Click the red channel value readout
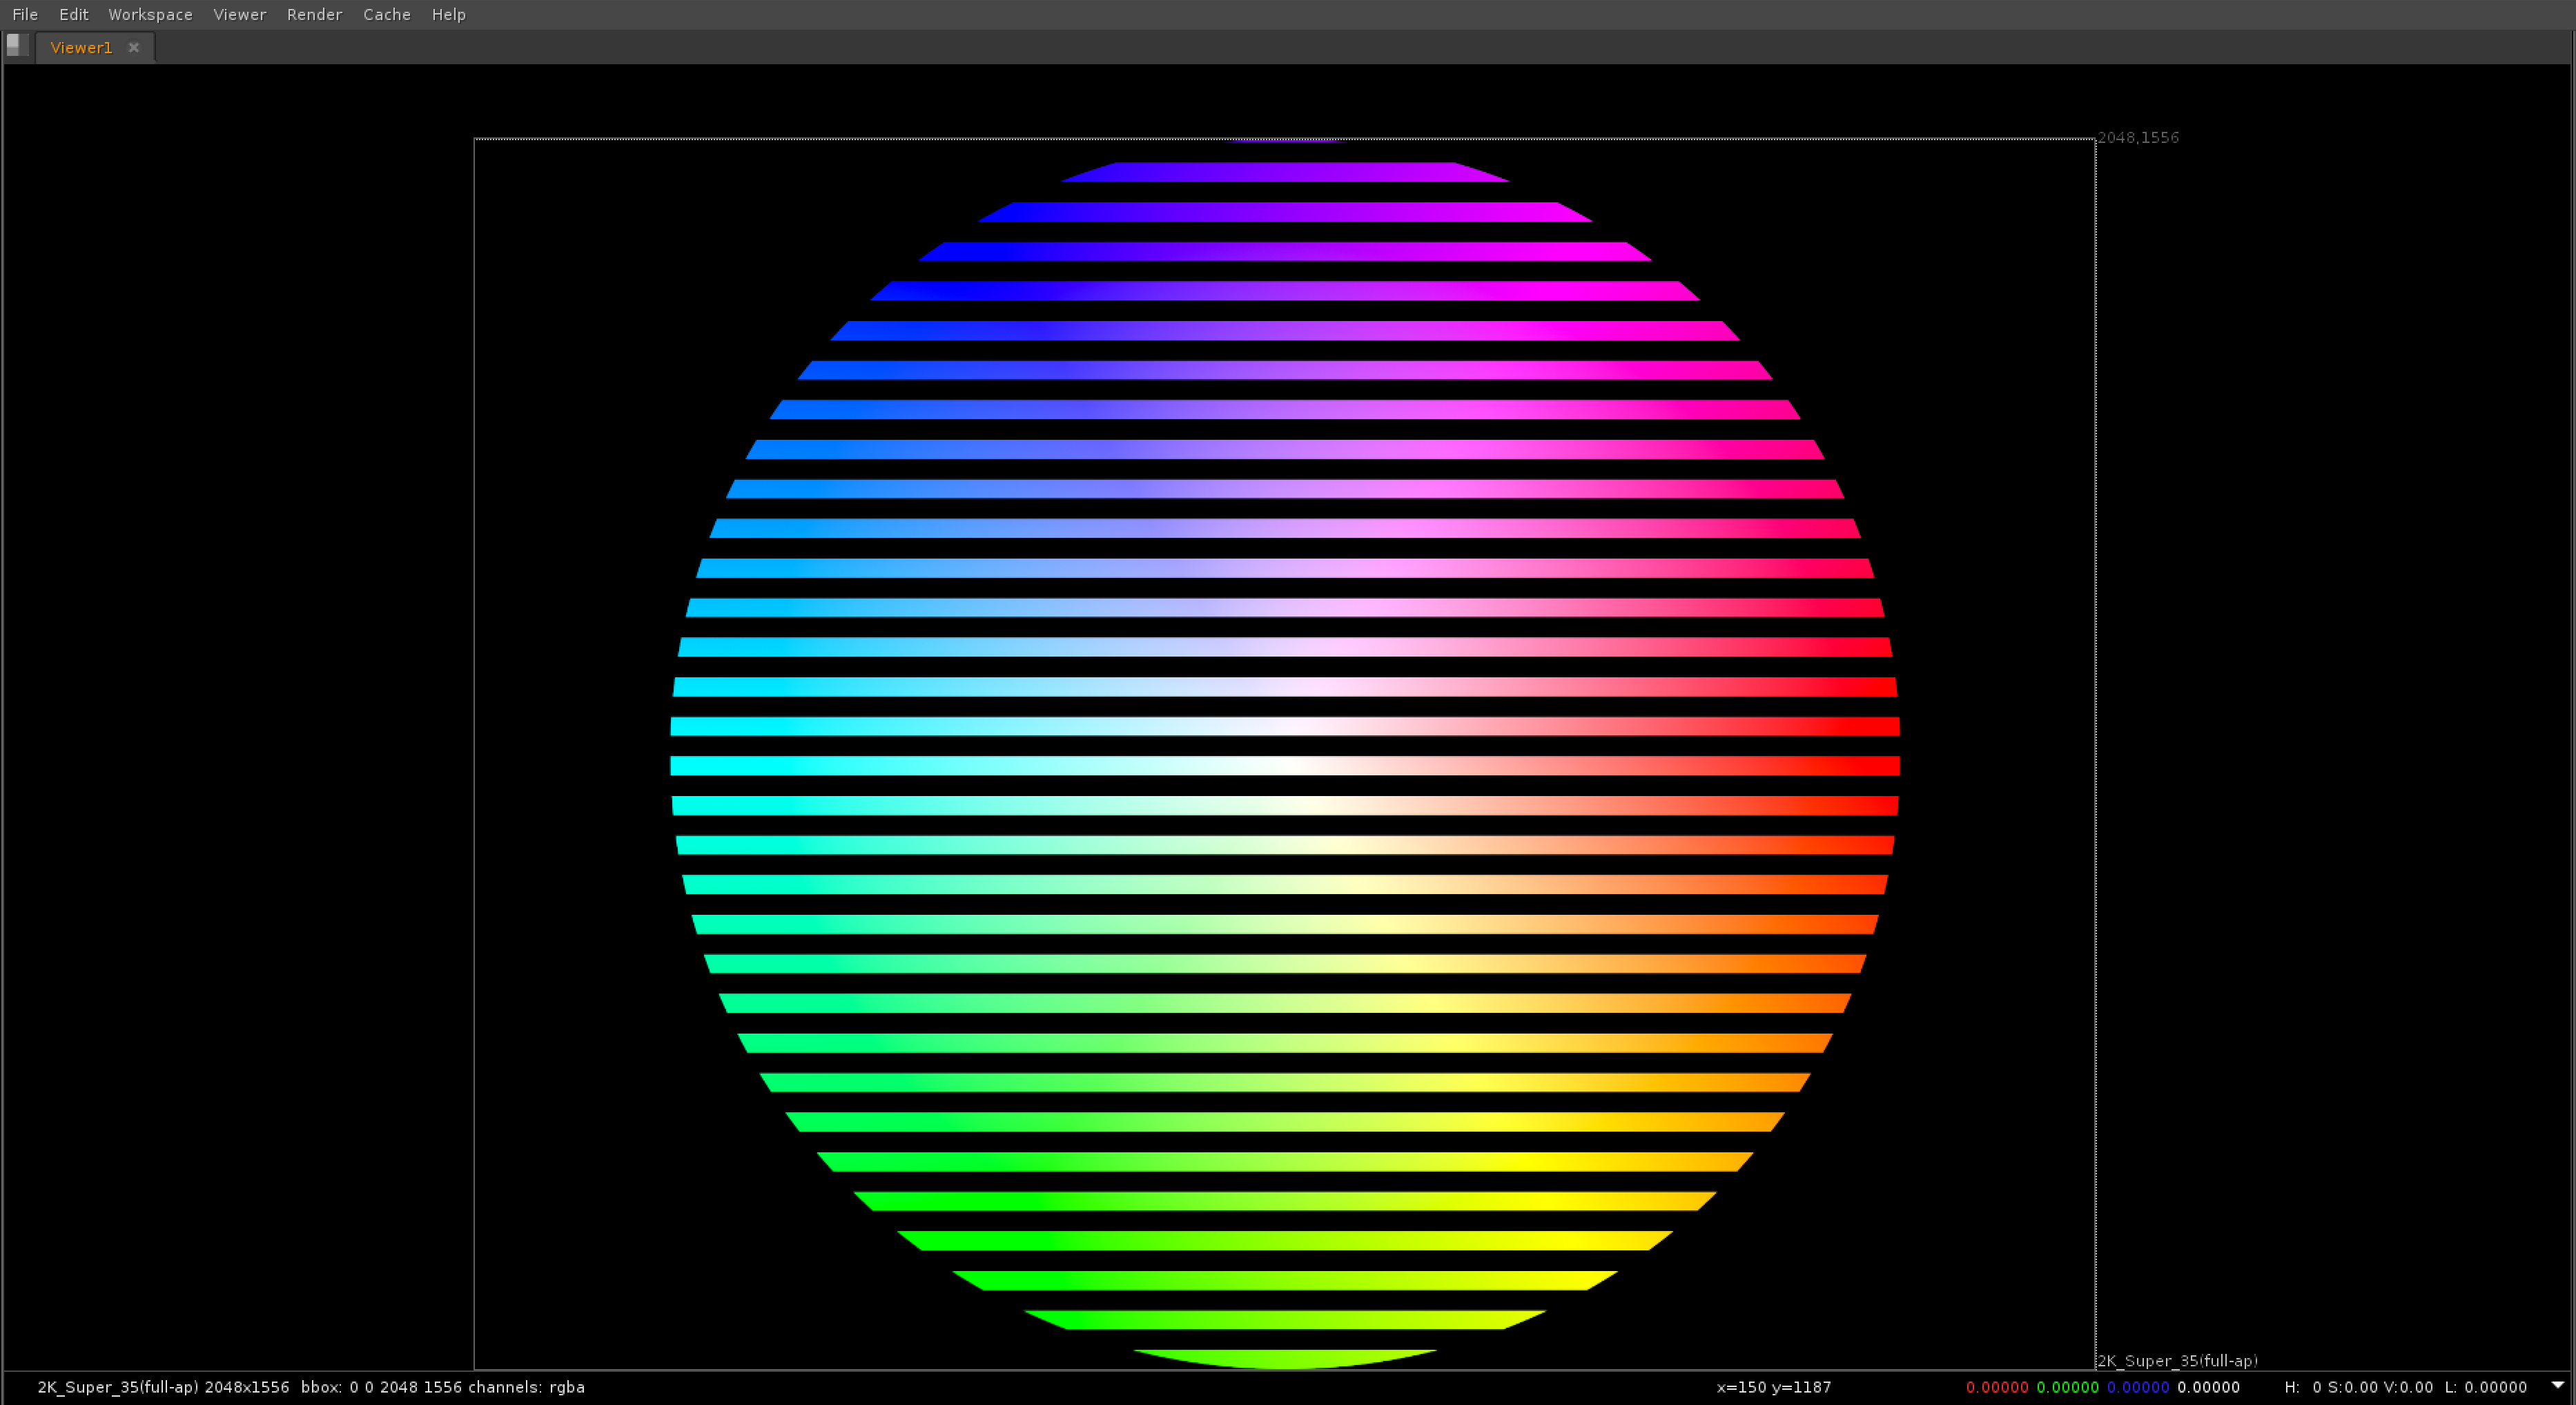2576x1405 pixels. 1996,1387
